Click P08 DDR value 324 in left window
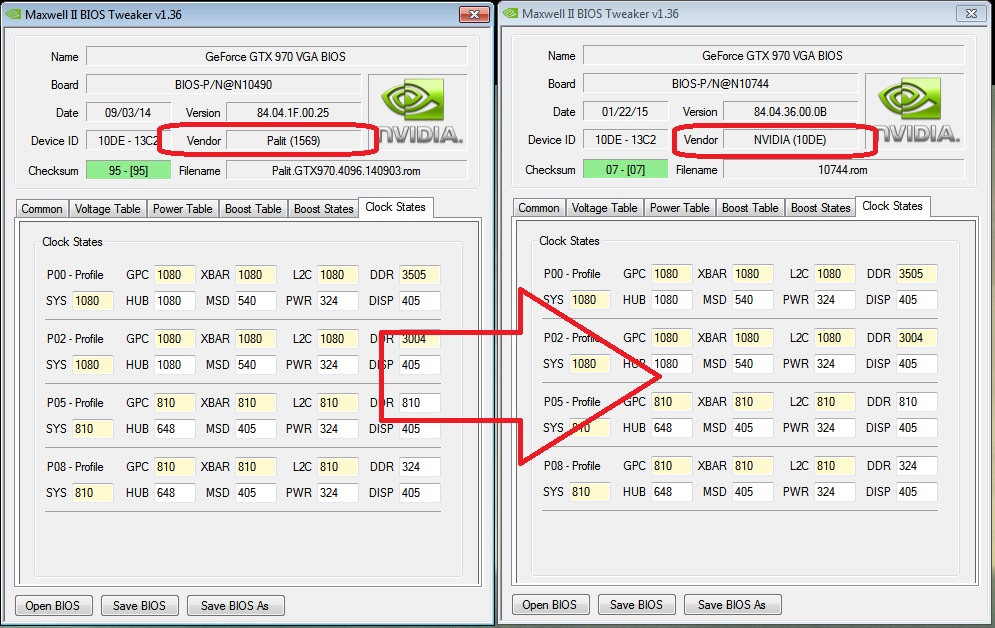The height and width of the screenshot is (628, 995). click(x=419, y=467)
